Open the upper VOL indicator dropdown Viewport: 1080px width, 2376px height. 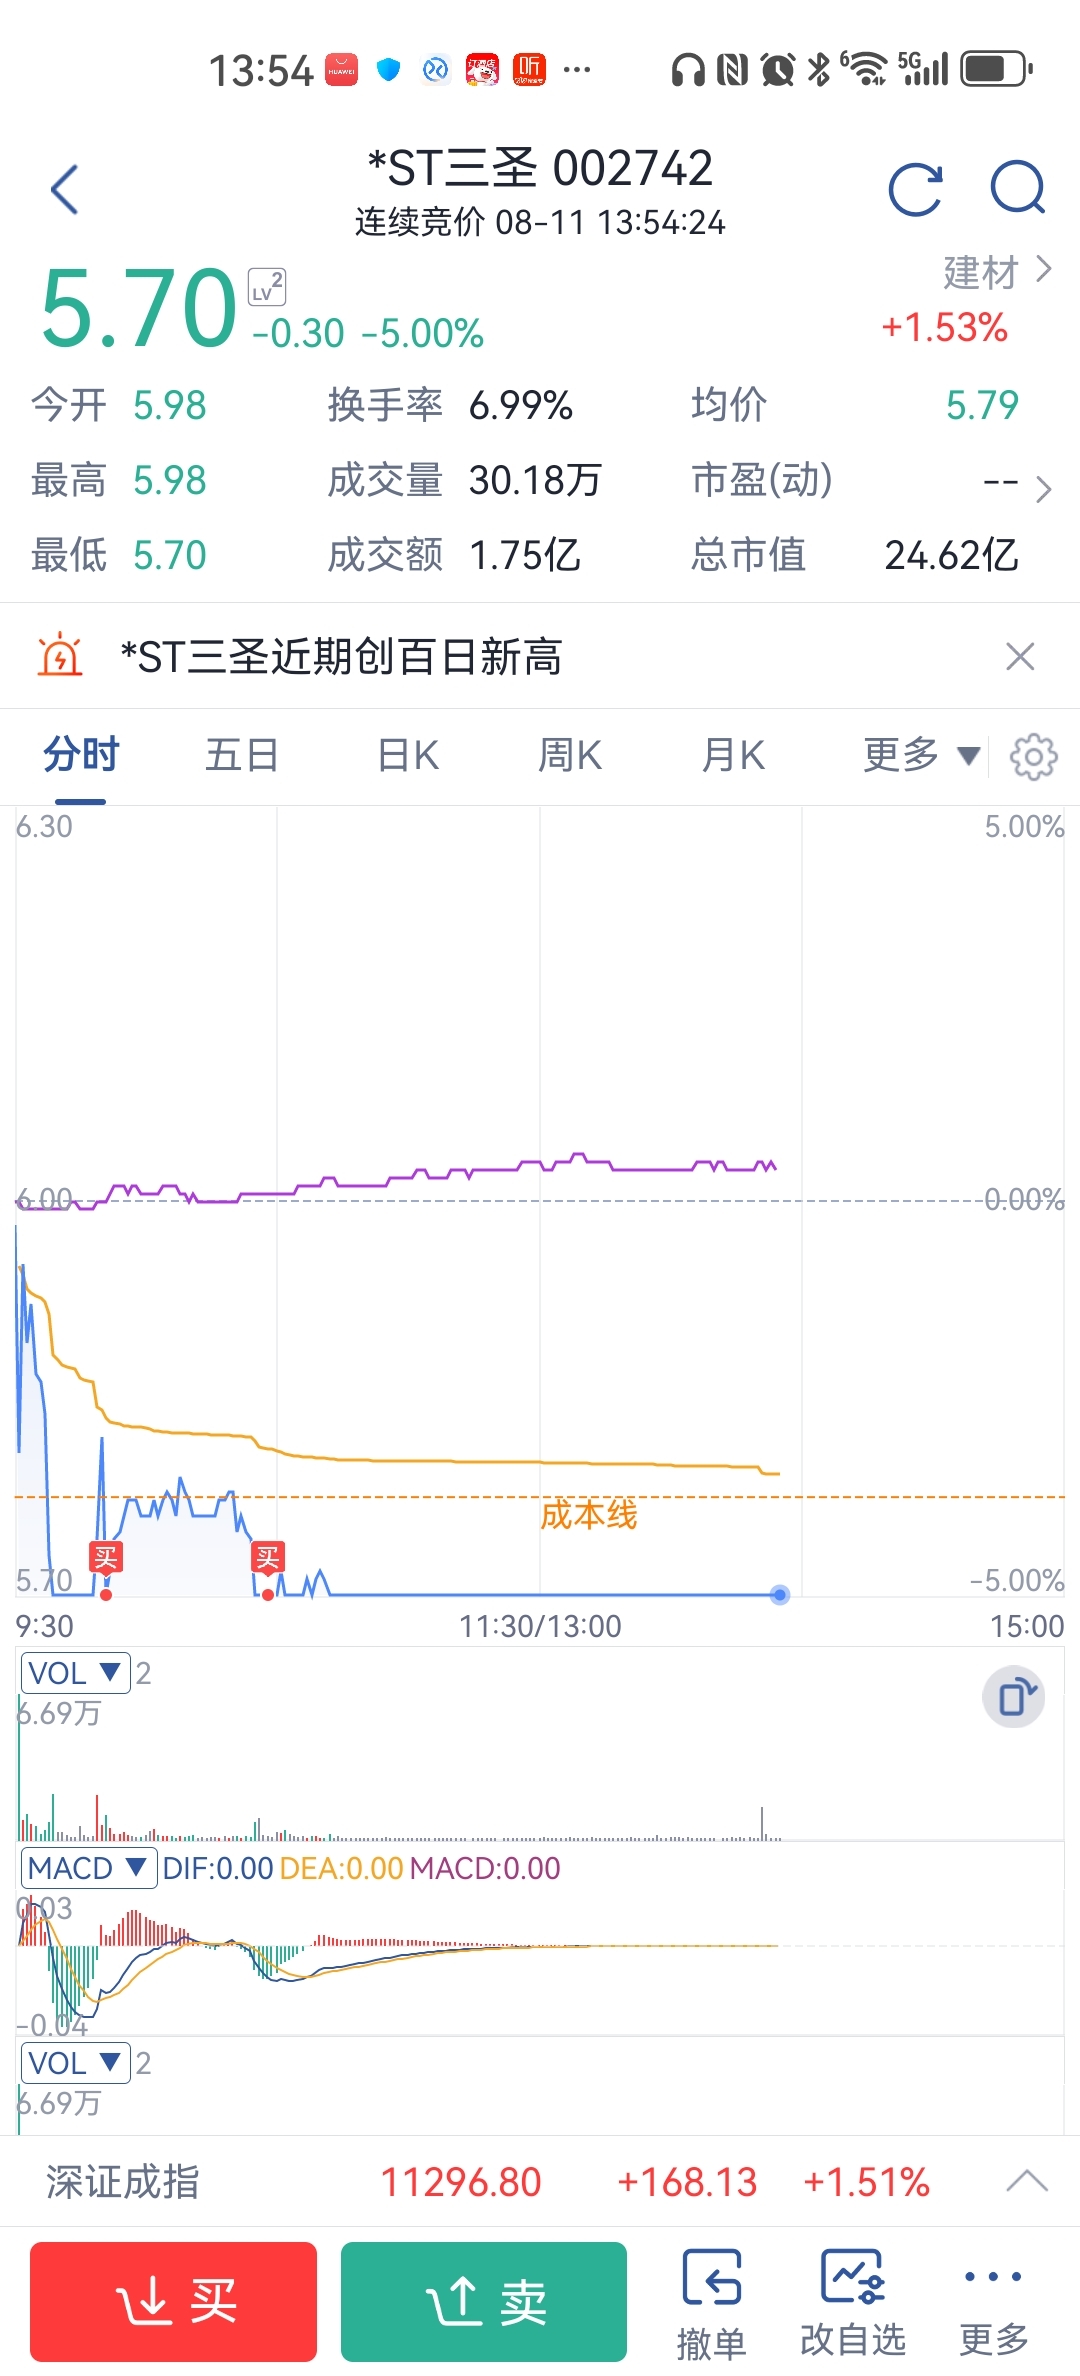76,1673
